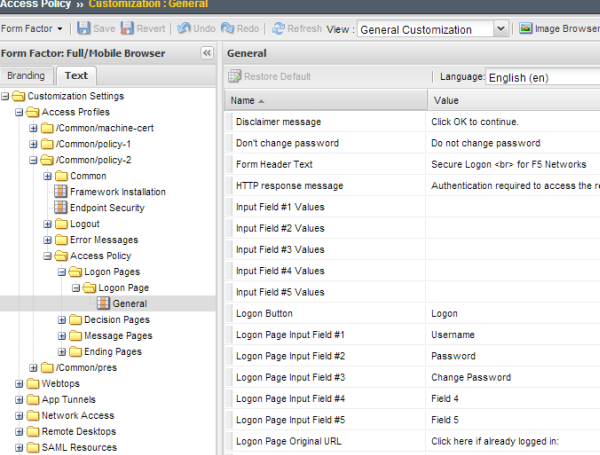Switch to the Branding tab
The image size is (600, 455).
(26, 75)
